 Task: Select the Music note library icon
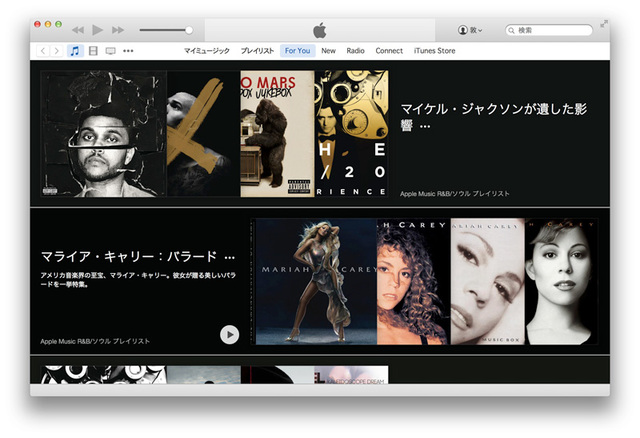[75, 51]
